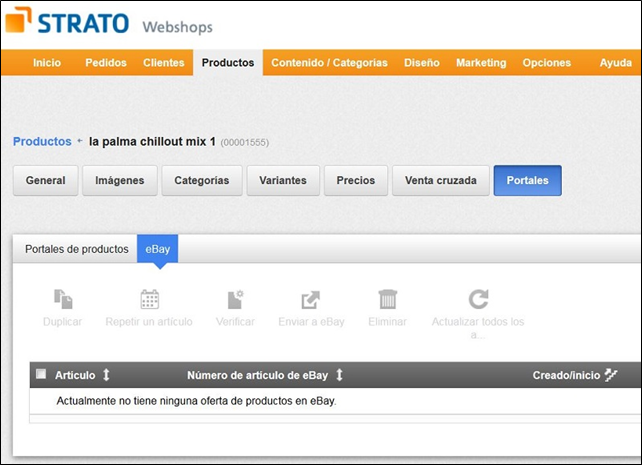
Task: Follow the Productos breadcrumb link
Action: click(x=42, y=141)
